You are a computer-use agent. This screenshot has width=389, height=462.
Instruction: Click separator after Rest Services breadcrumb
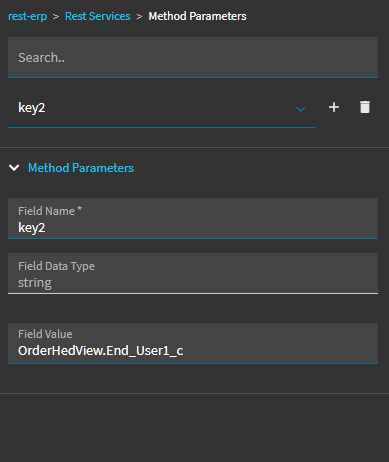[x=139, y=16]
